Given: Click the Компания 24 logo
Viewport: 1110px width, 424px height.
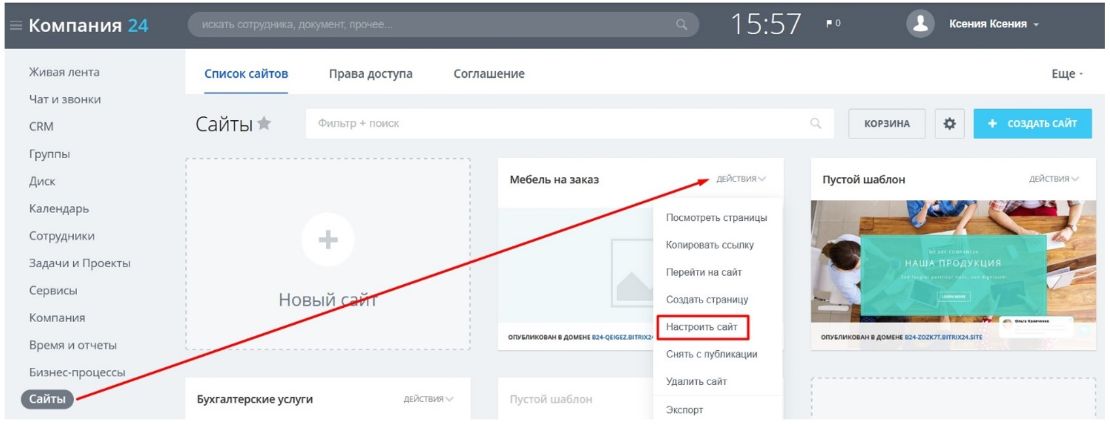Looking at the screenshot, I should pyautogui.click(x=88, y=25).
